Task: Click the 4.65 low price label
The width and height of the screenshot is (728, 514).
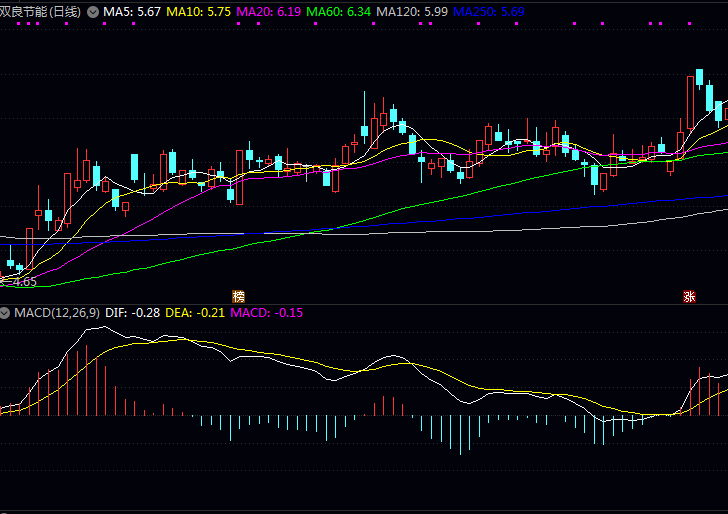Action: click(x=24, y=282)
